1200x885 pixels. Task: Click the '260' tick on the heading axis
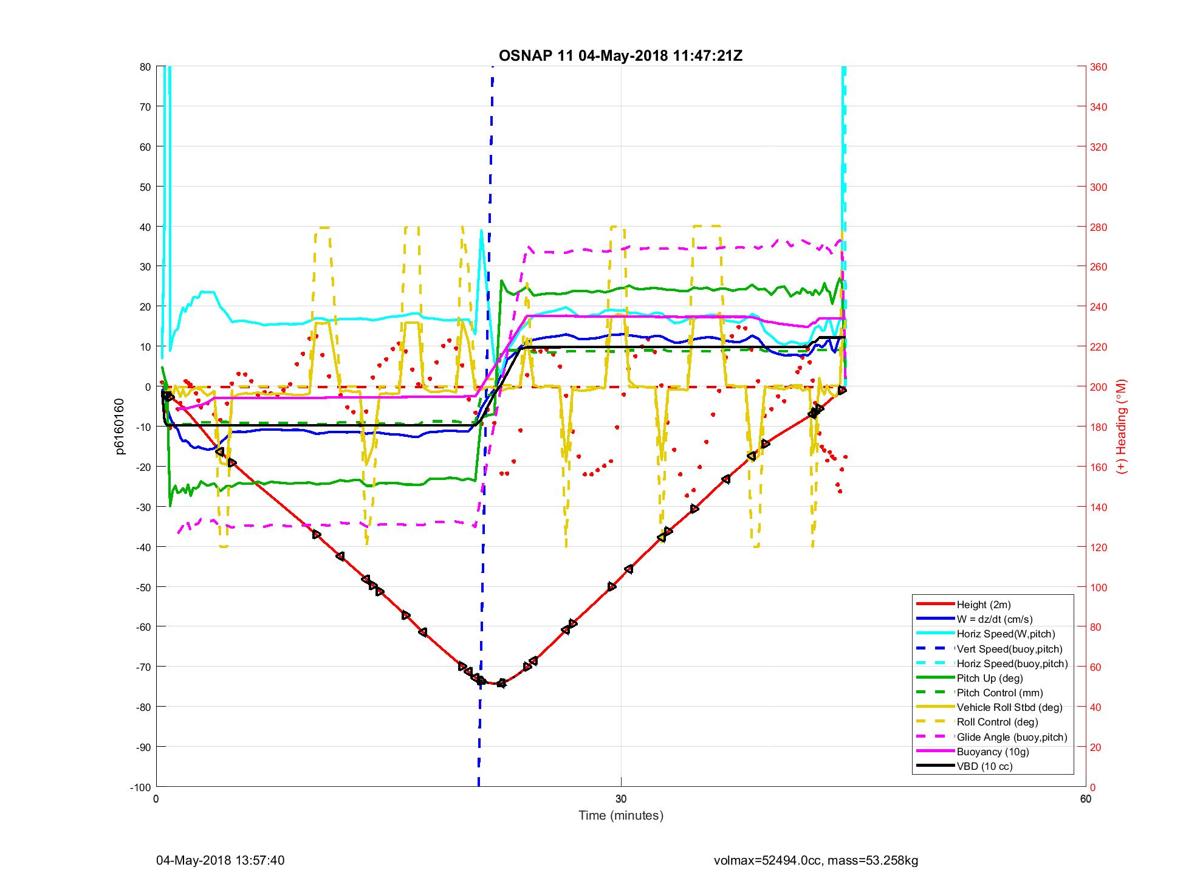pos(1101,267)
